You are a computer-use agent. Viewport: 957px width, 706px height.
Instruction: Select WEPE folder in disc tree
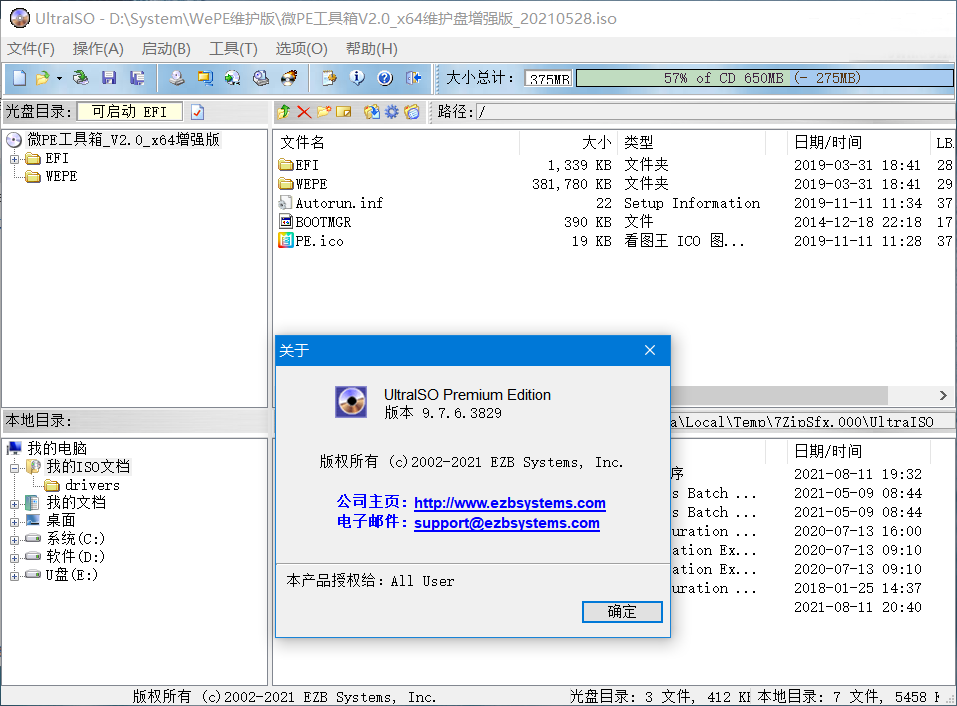click(61, 176)
